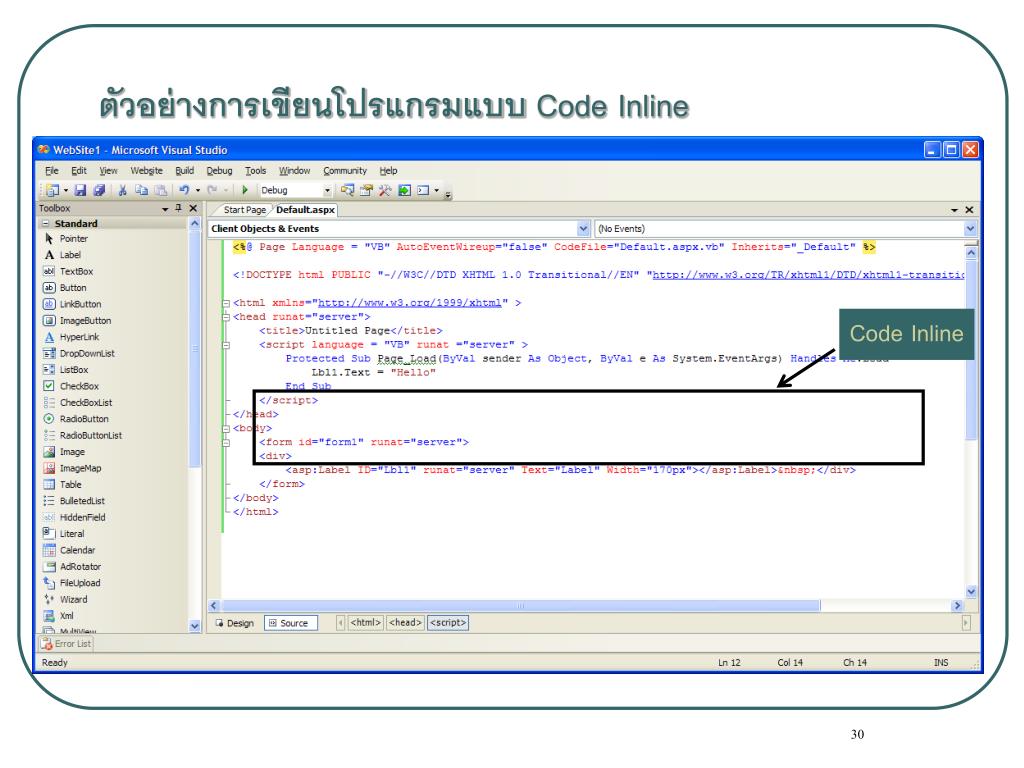Click the Copy toolbar icon
1024x768 pixels.
pos(141,190)
